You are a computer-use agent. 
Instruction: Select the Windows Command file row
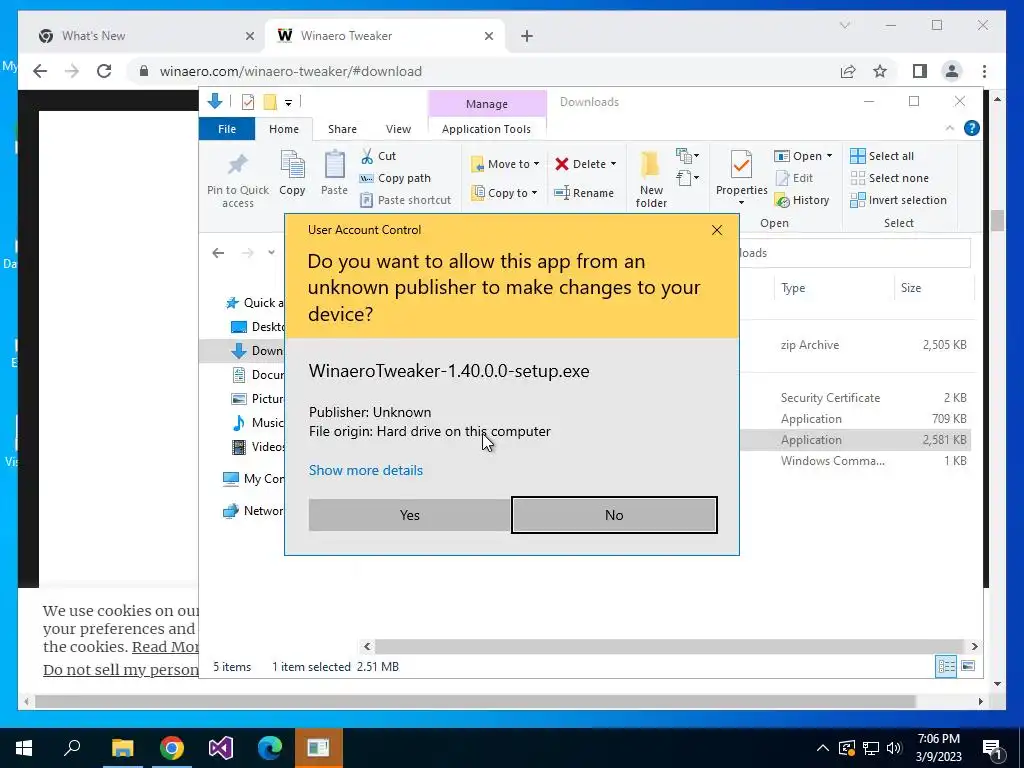(856, 460)
